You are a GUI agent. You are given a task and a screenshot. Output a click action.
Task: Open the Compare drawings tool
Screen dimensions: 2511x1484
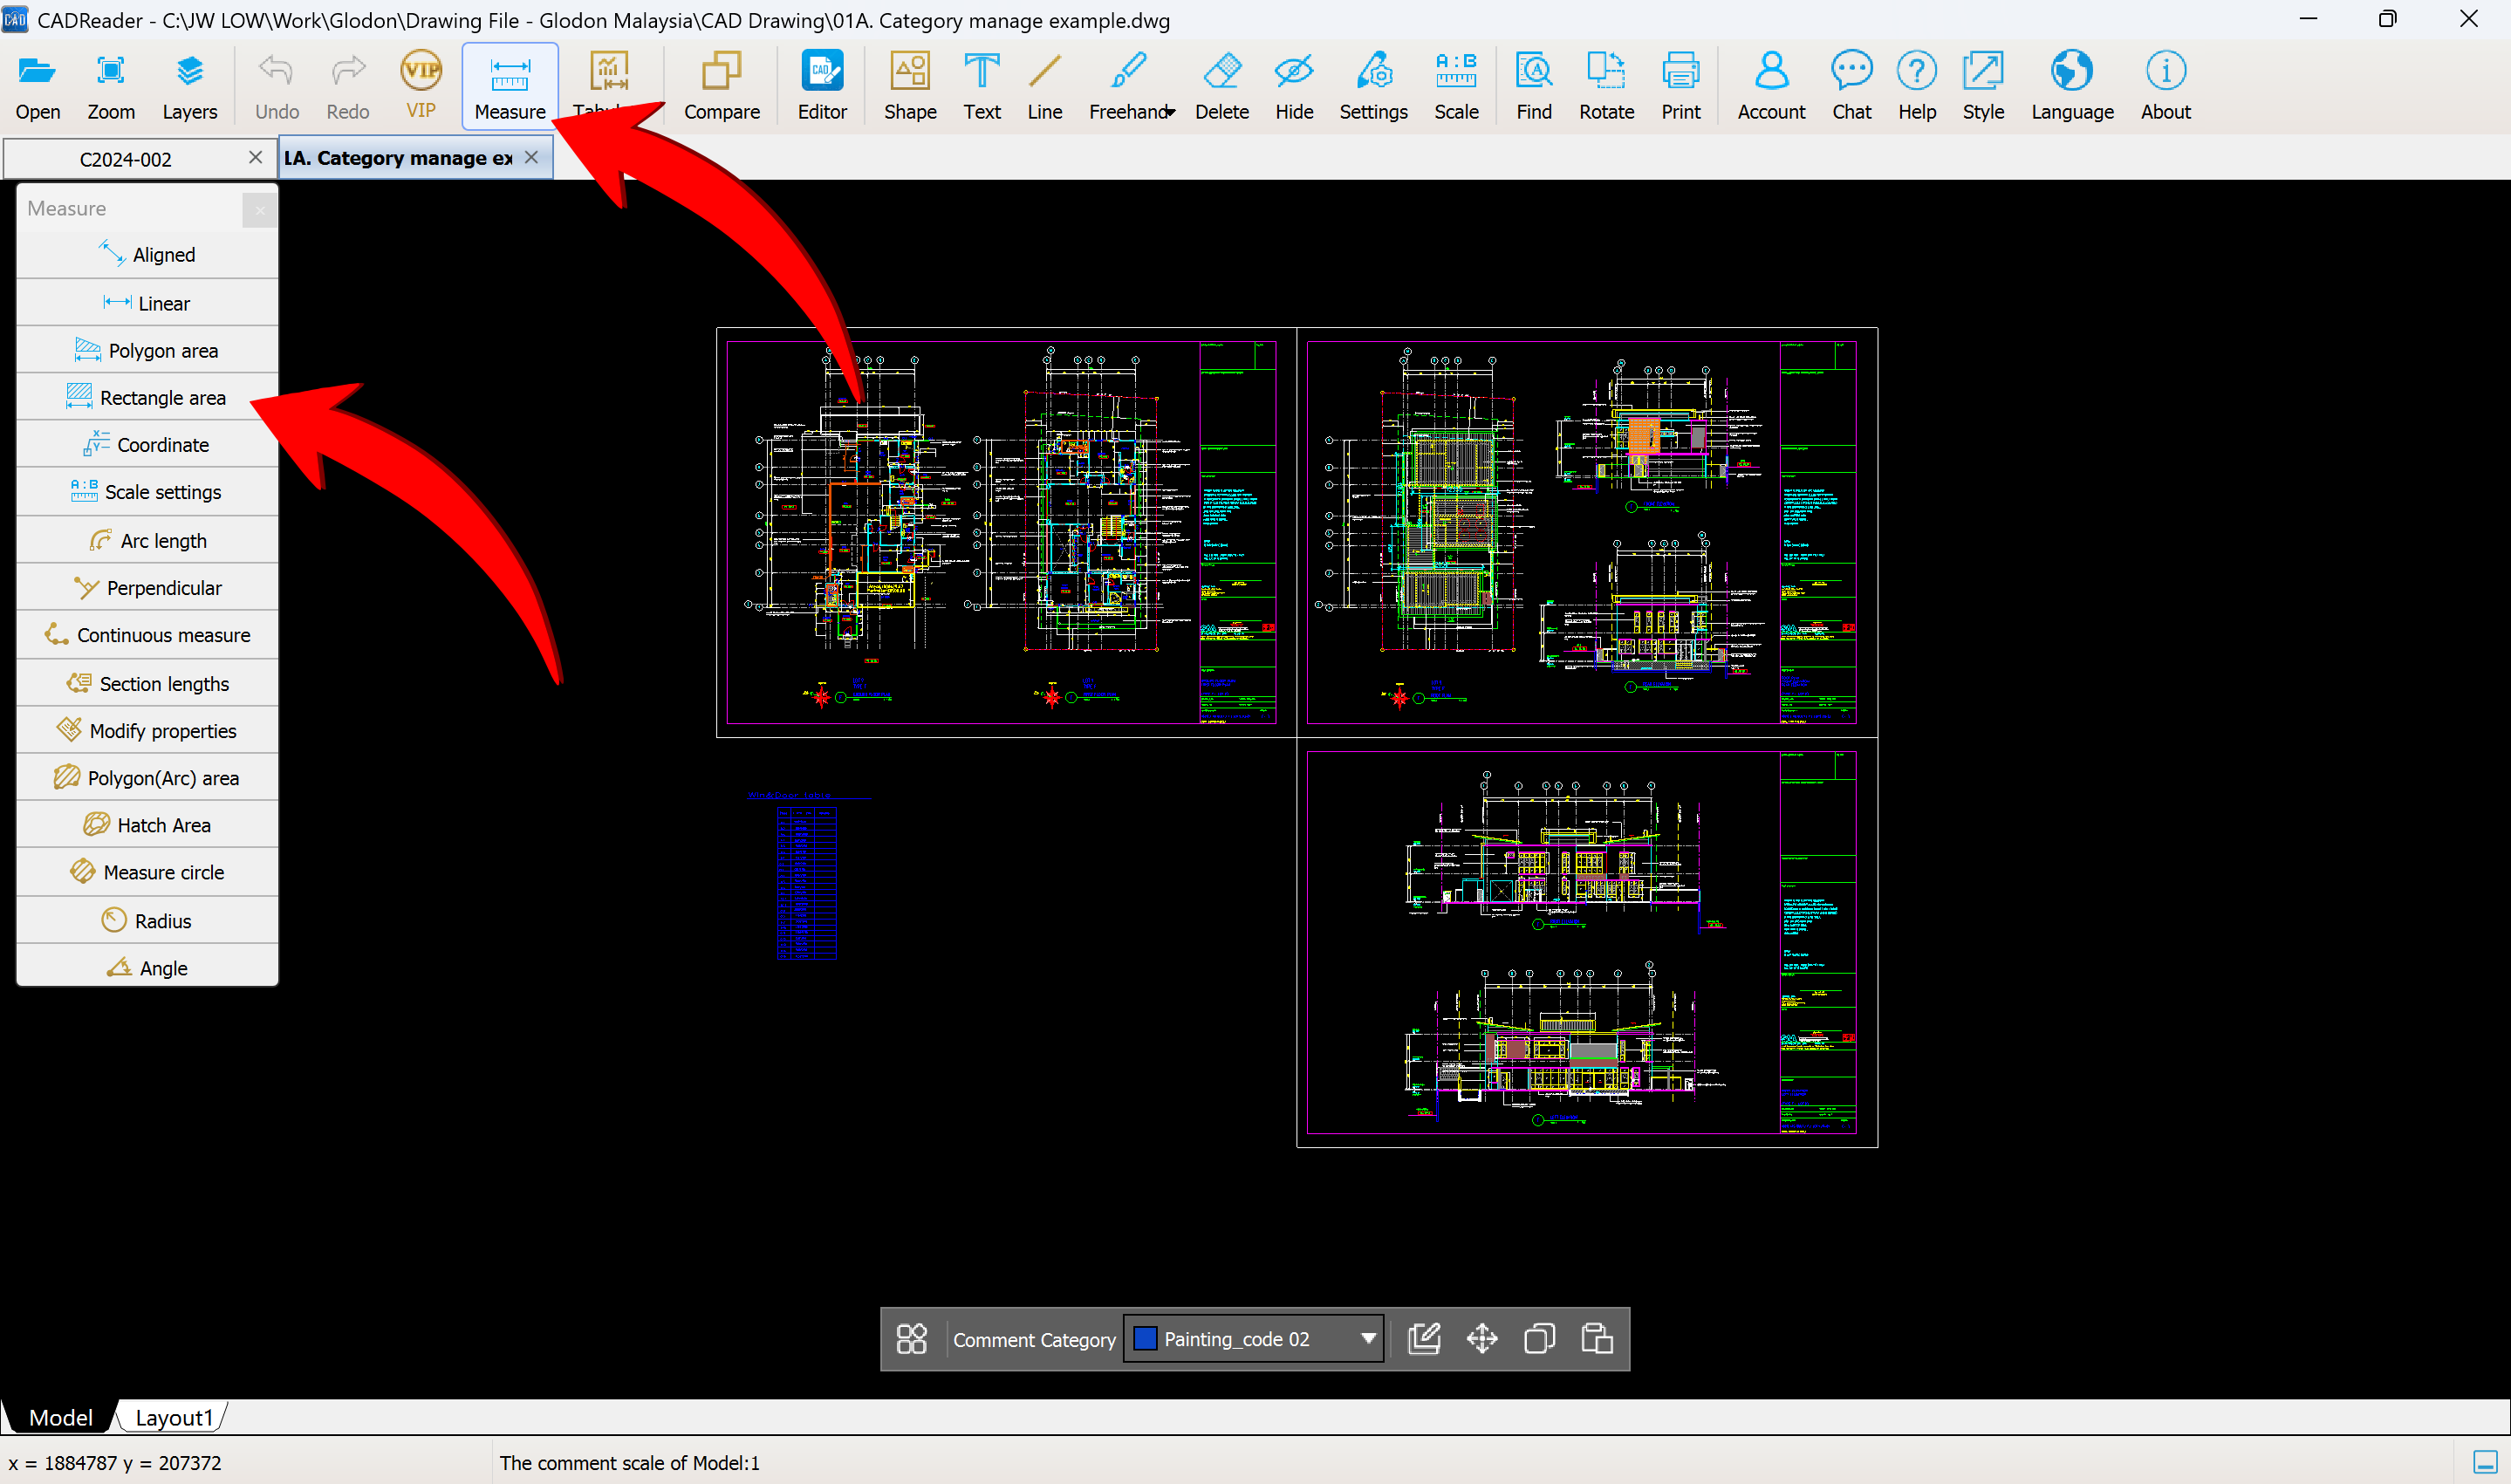(721, 86)
